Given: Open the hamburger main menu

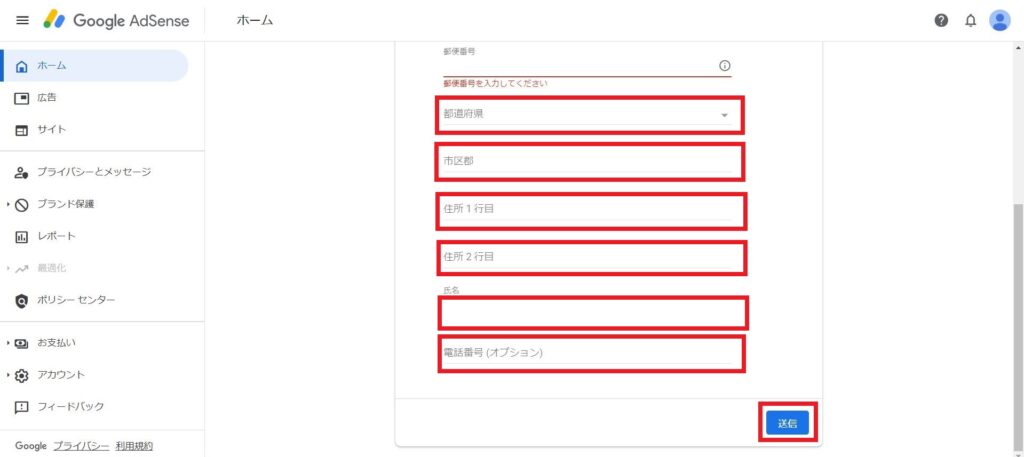Looking at the screenshot, I should pos(22,20).
